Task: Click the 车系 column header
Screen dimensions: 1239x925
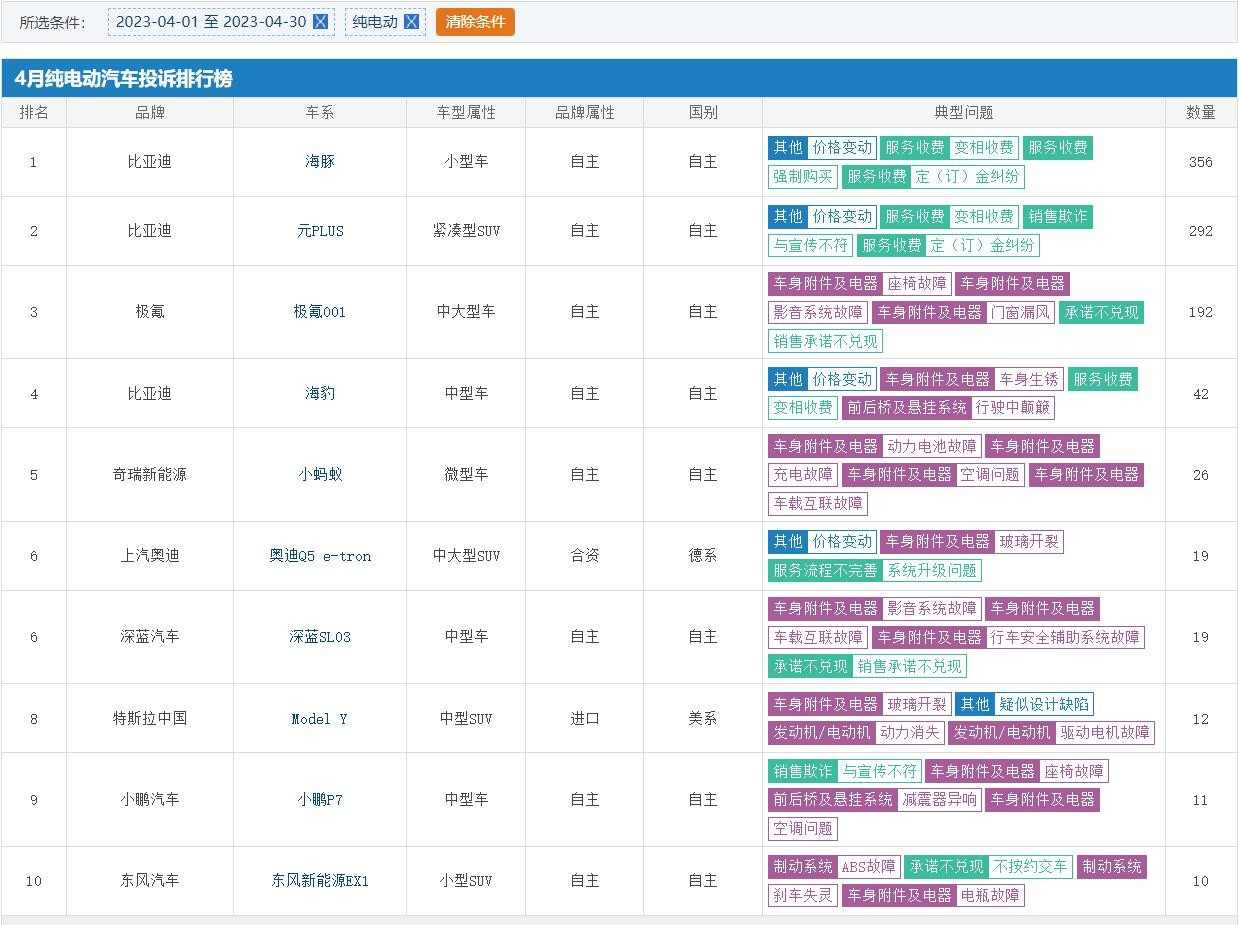Action: (x=320, y=113)
